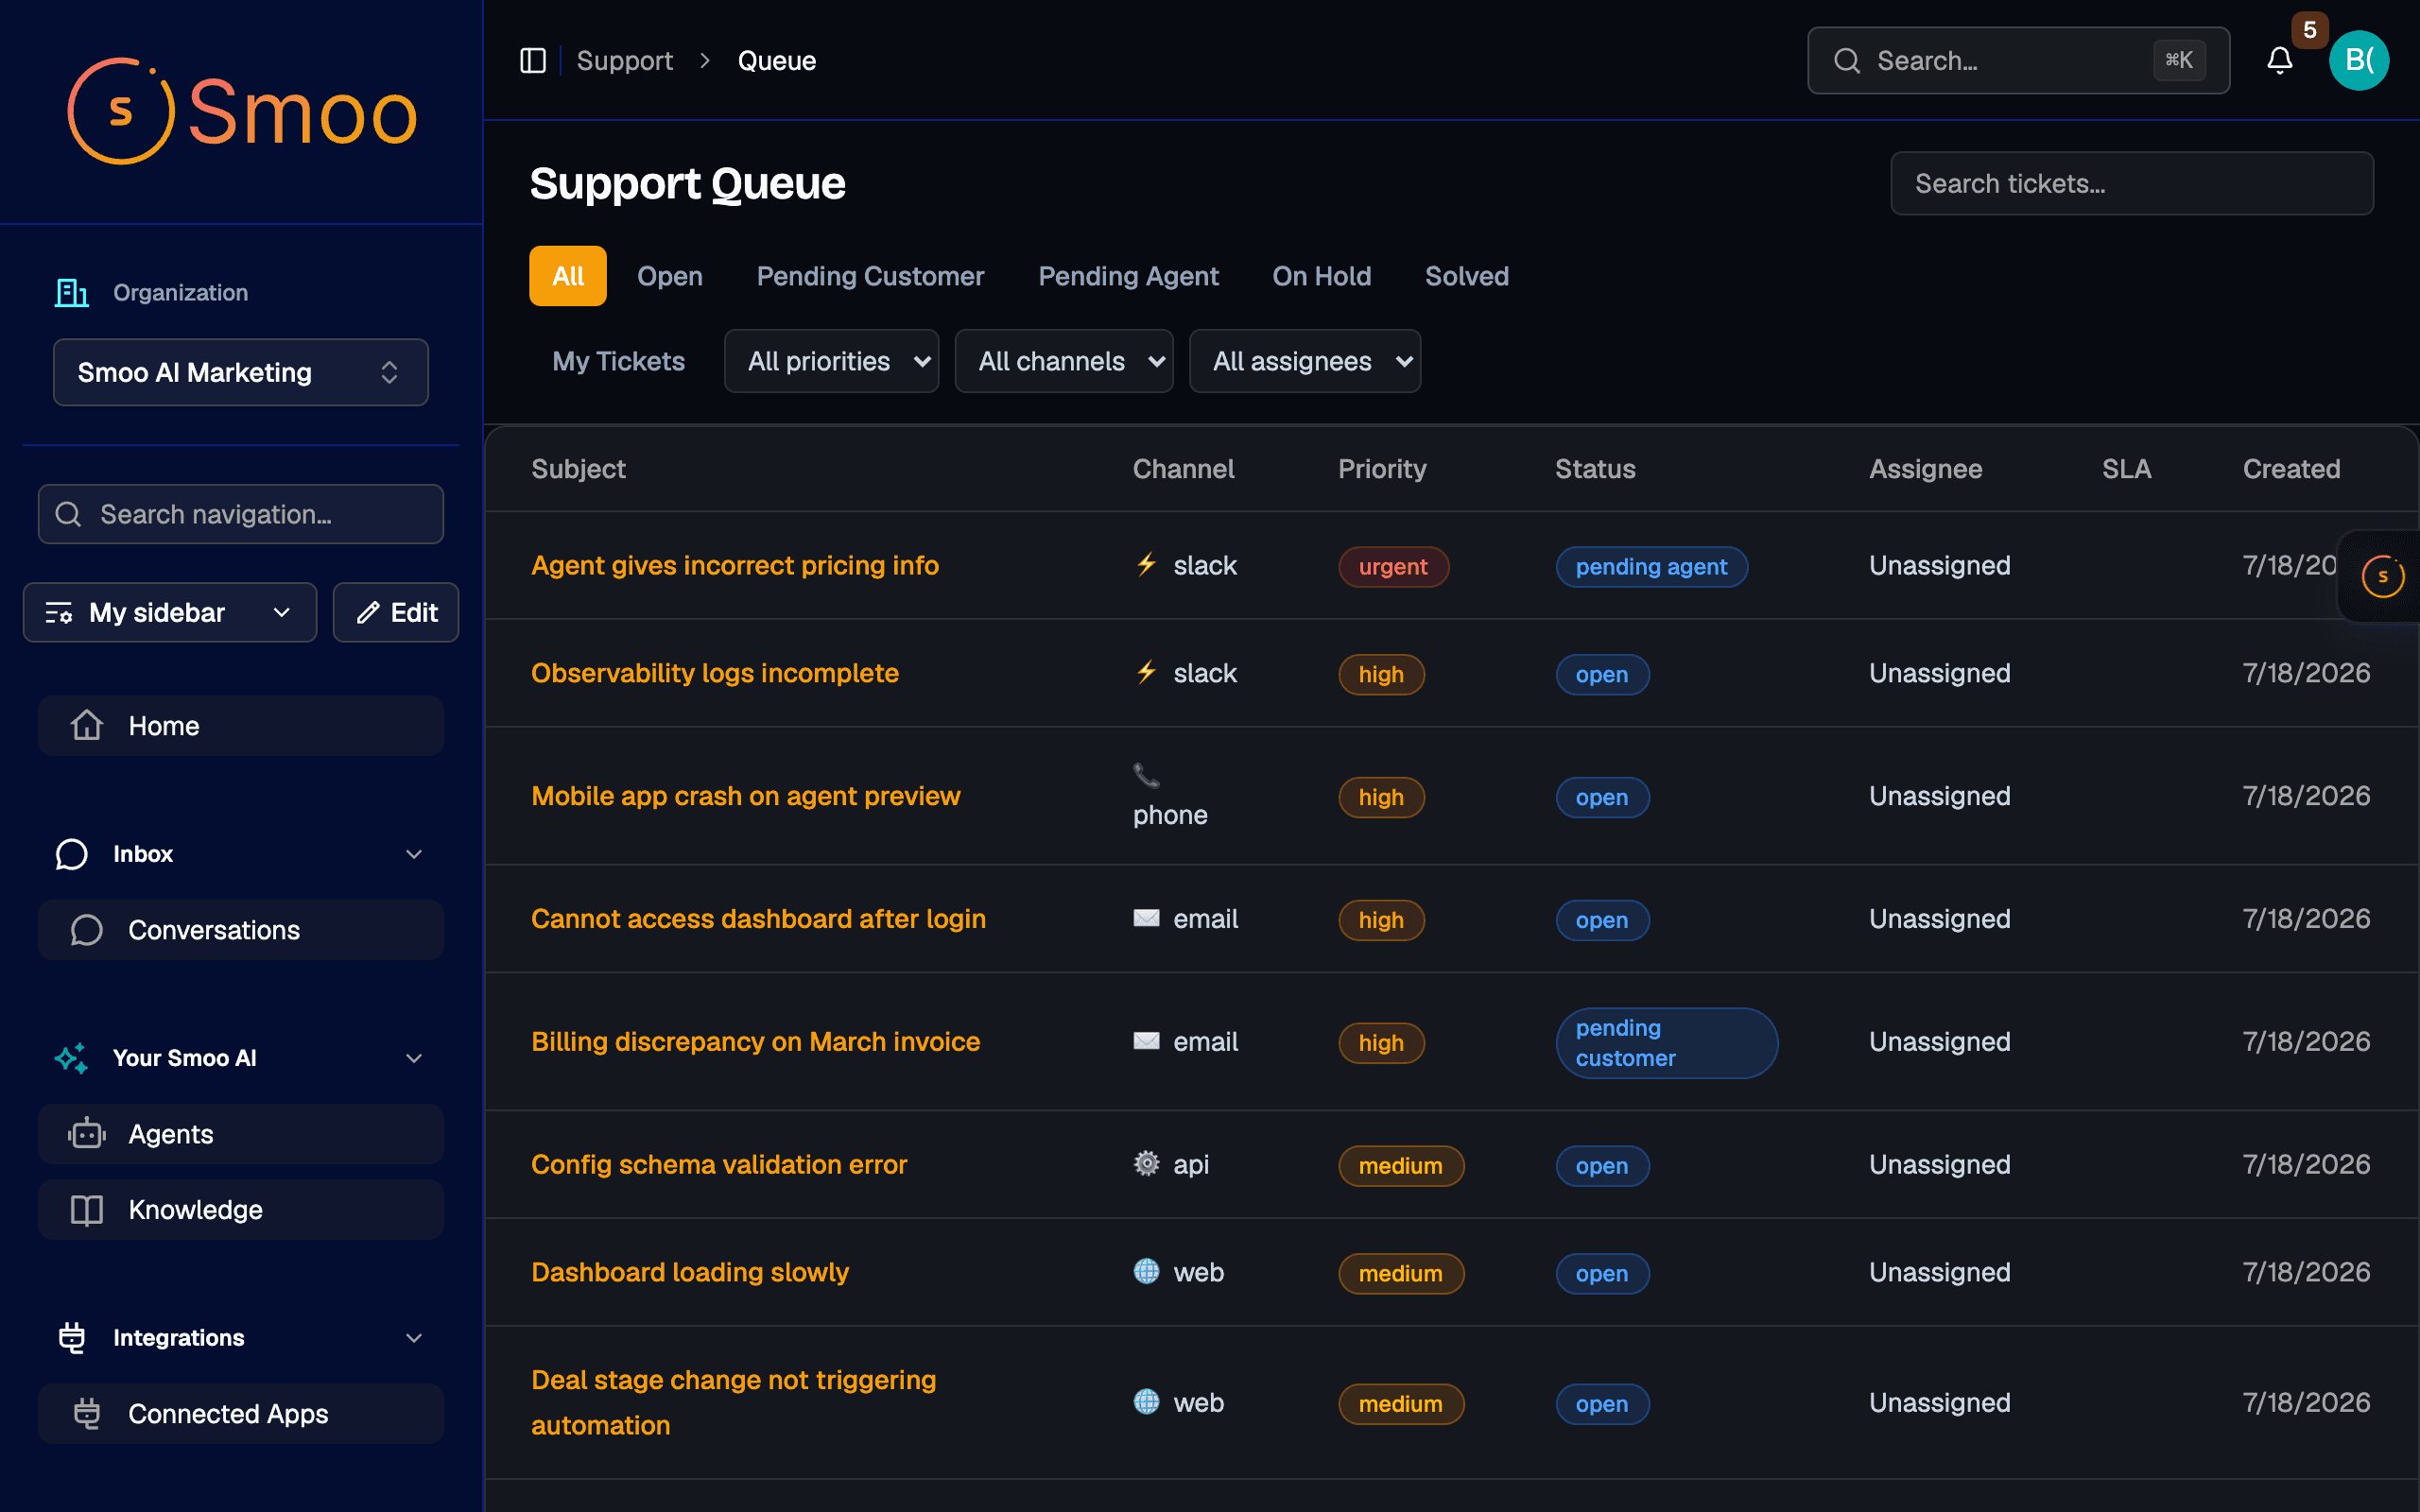This screenshot has width=2420, height=1512.
Task: Open ticket Mobile app crash on agent preview
Action: [746, 796]
